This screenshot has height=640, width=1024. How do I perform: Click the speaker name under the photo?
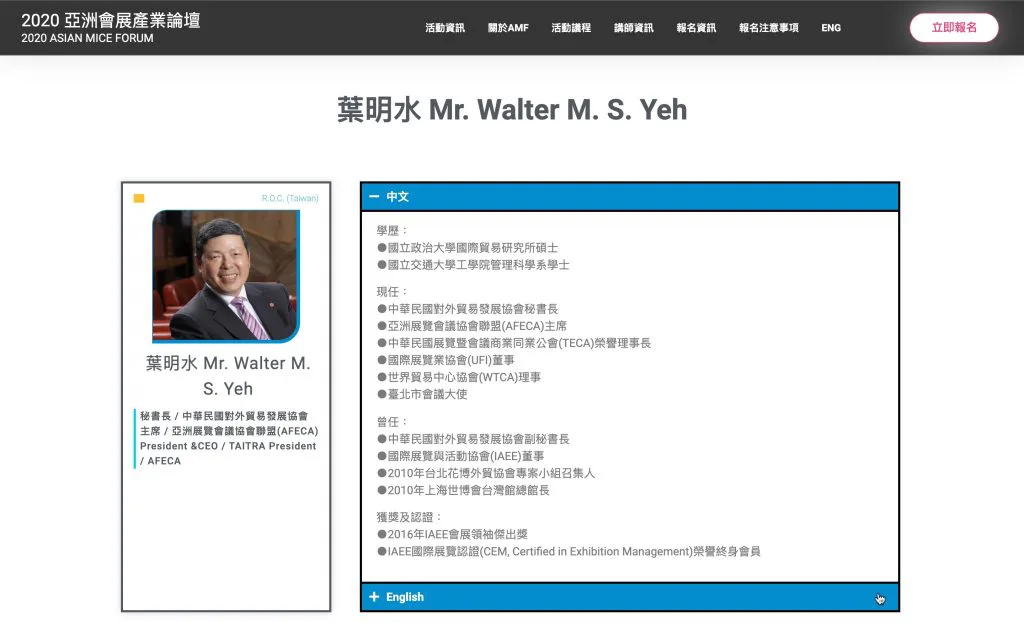(227, 376)
